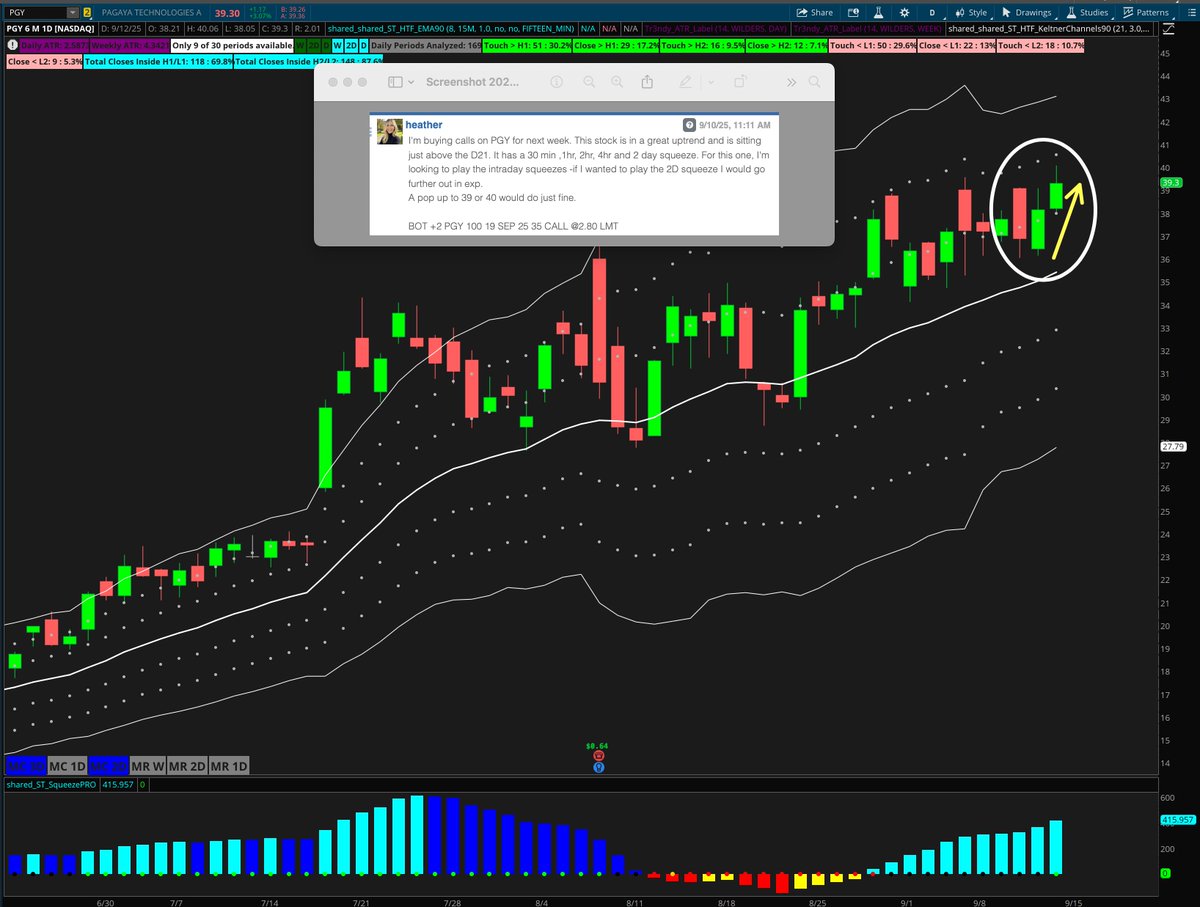This screenshot has height=907, width=1200.
Task: Open the Studies menu
Action: point(1087,12)
